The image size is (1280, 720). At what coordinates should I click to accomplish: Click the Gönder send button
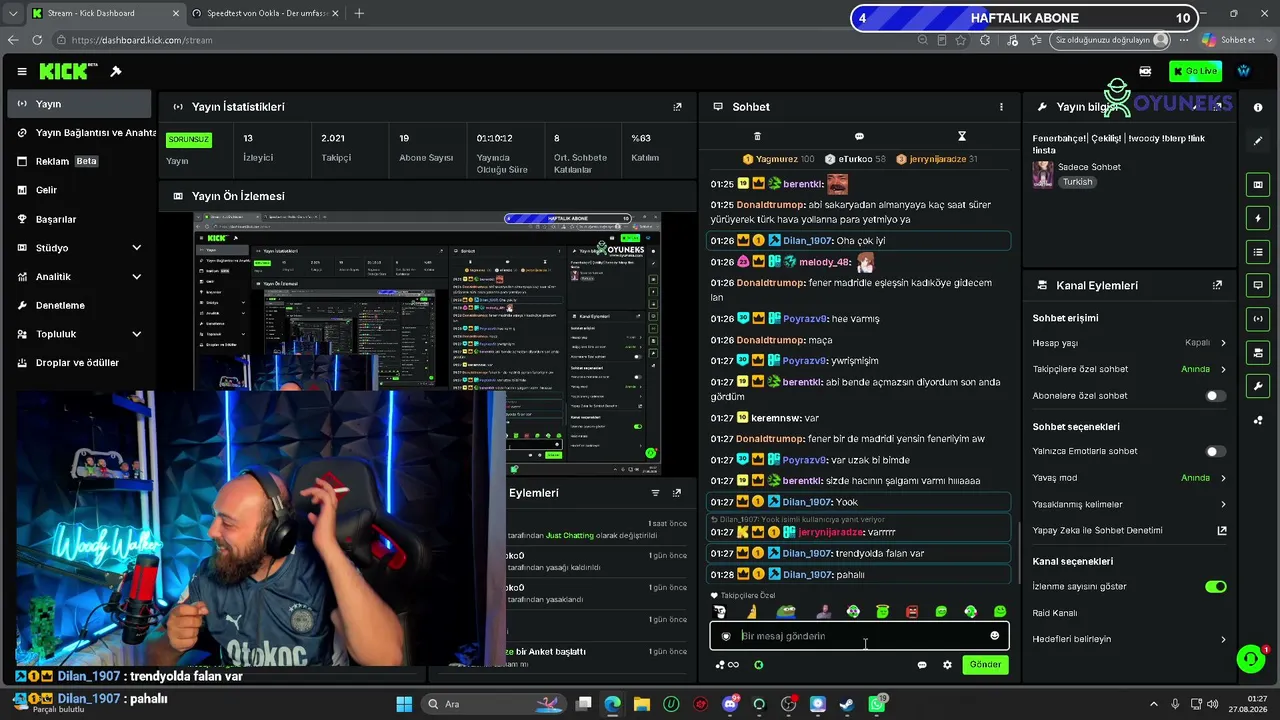click(985, 665)
